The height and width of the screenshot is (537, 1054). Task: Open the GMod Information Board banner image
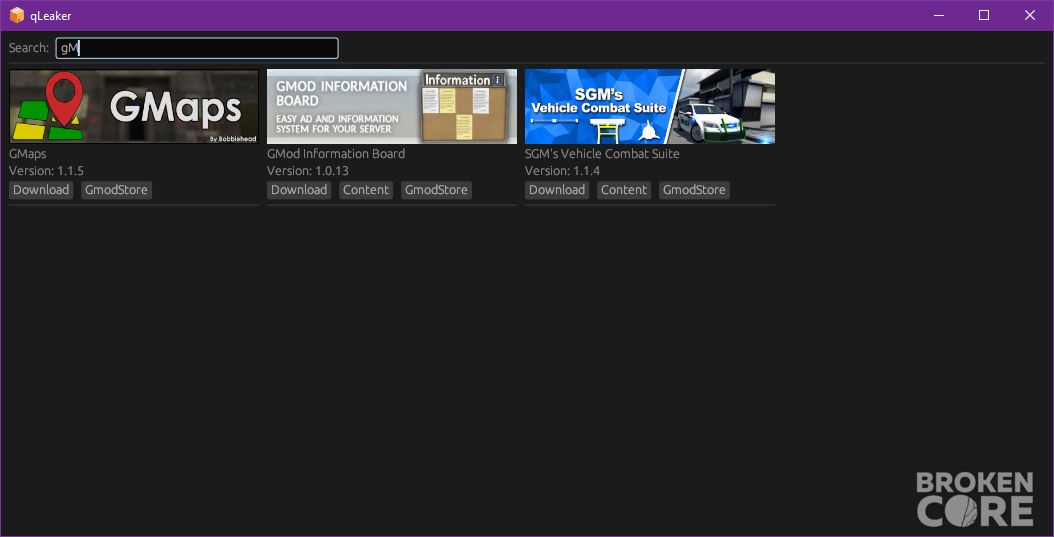pyautogui.click(x=392, y=106)
